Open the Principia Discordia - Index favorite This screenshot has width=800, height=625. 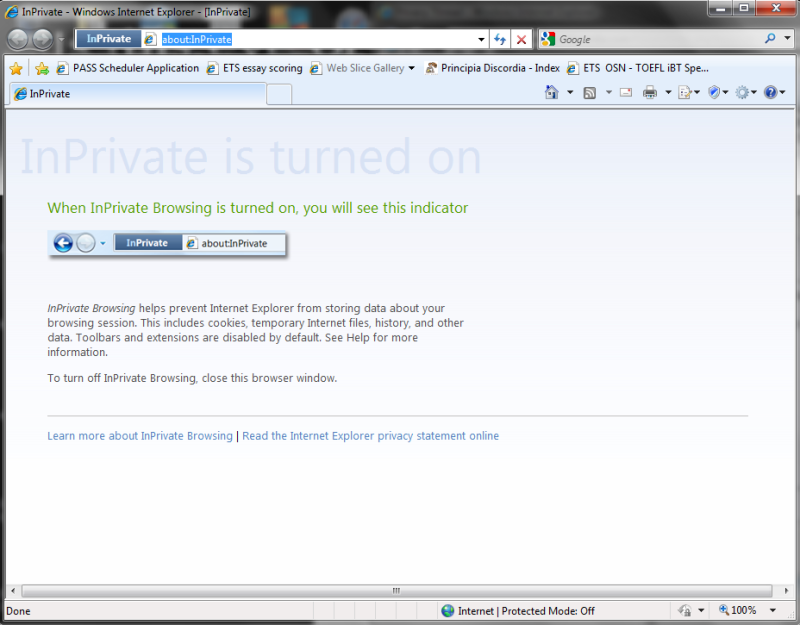click(x=492, y=68)
